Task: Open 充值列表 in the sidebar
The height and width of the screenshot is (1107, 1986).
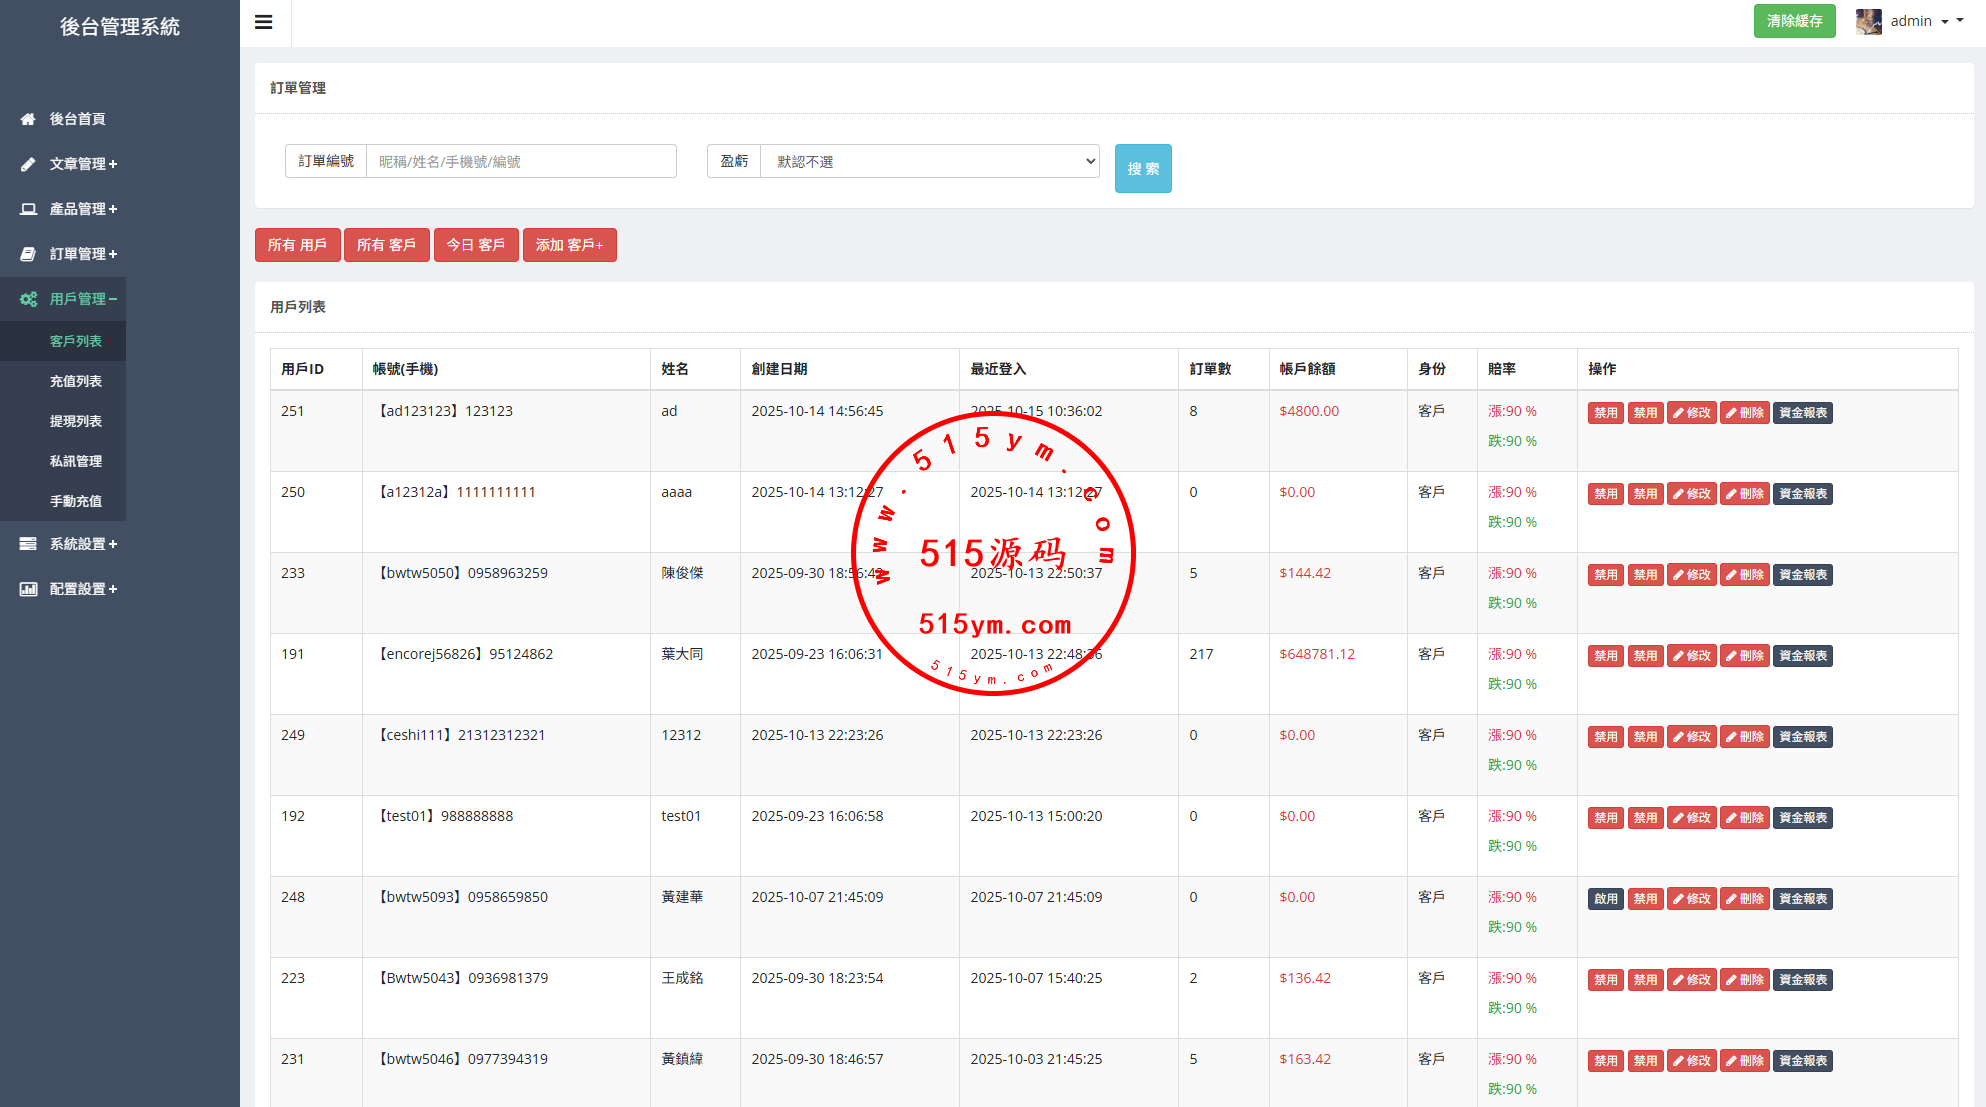Action: 76,381
